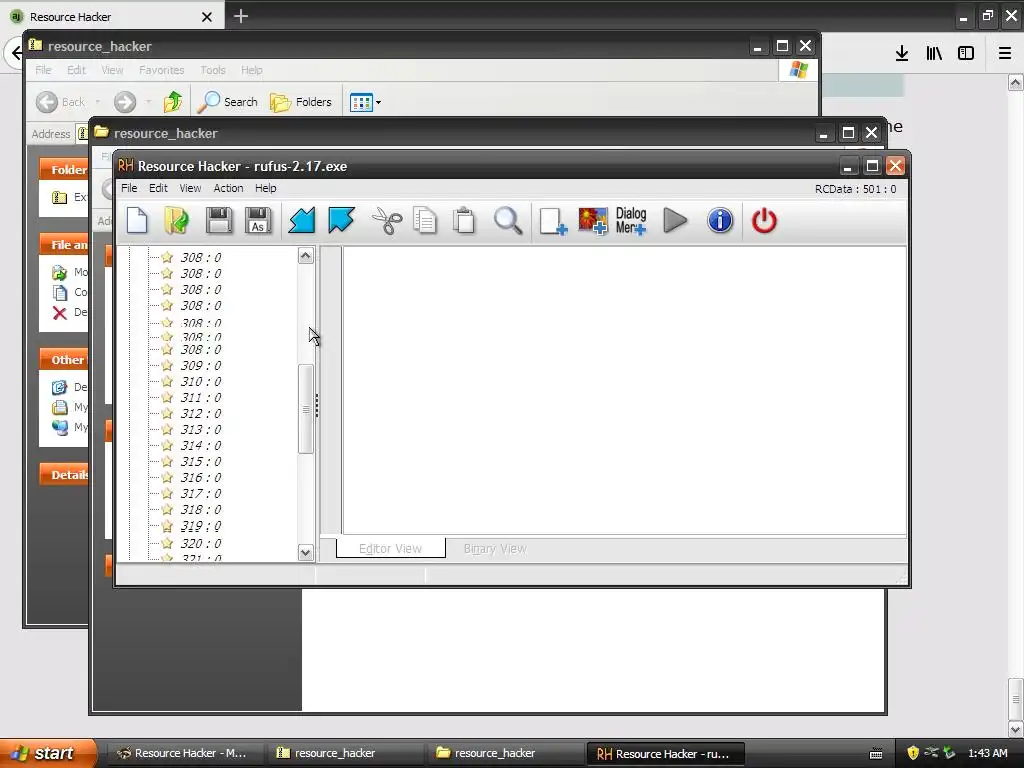The width and height of the screenshot is (1024, 768).
Task: Click the splitter grip between panes
Action: pyautogui.click(x=317, y=406)
